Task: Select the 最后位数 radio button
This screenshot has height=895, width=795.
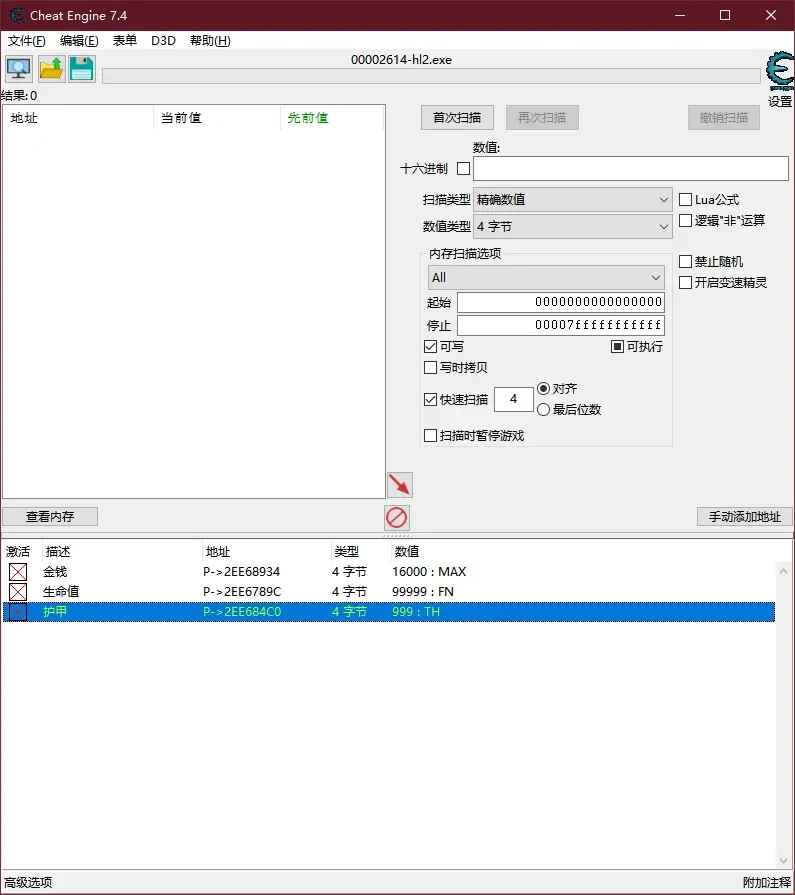Action: pyautogui.click(x=544, y=409)
